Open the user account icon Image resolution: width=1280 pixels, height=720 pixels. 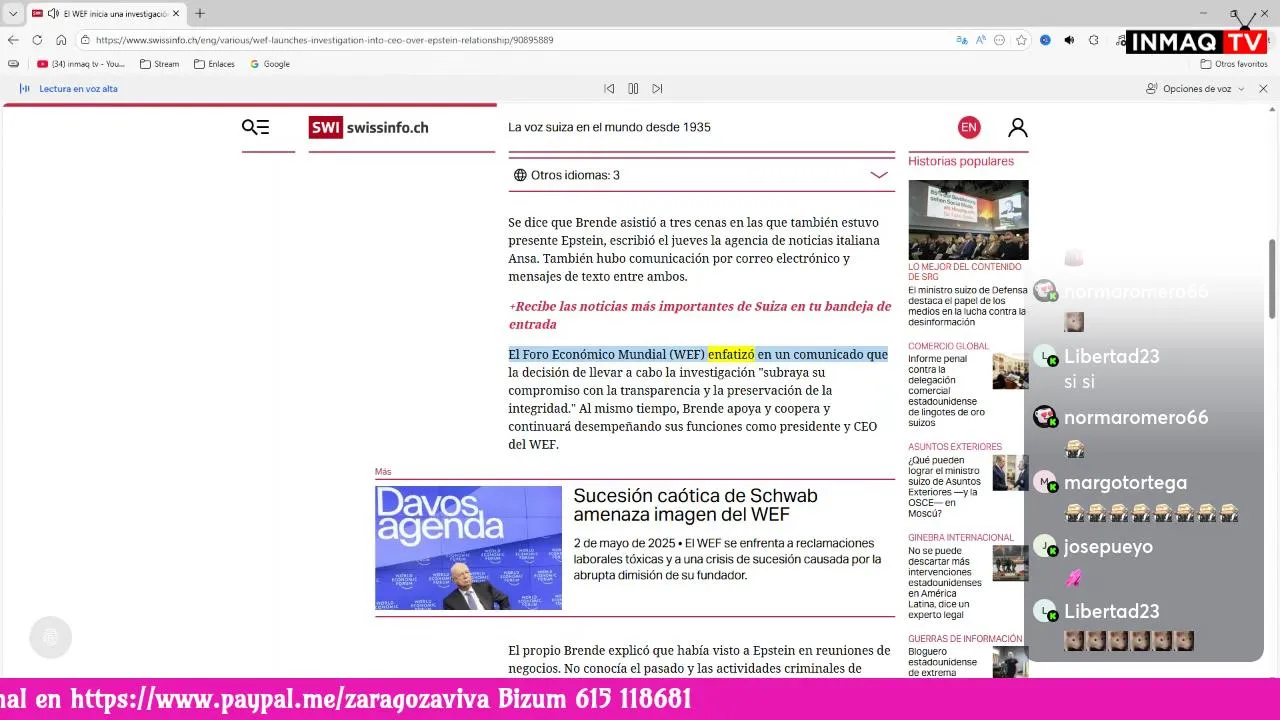(x=1017, y=127)
